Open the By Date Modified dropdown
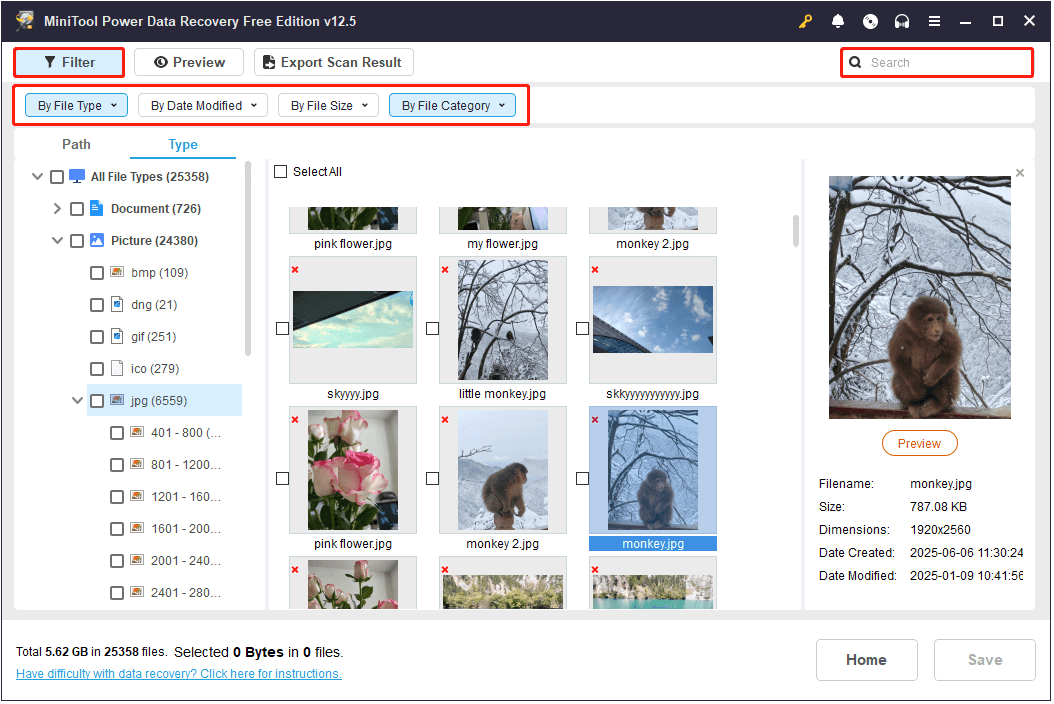This screenshot has width=1054, height=704. pyautogui.click(x=202, y=105)
